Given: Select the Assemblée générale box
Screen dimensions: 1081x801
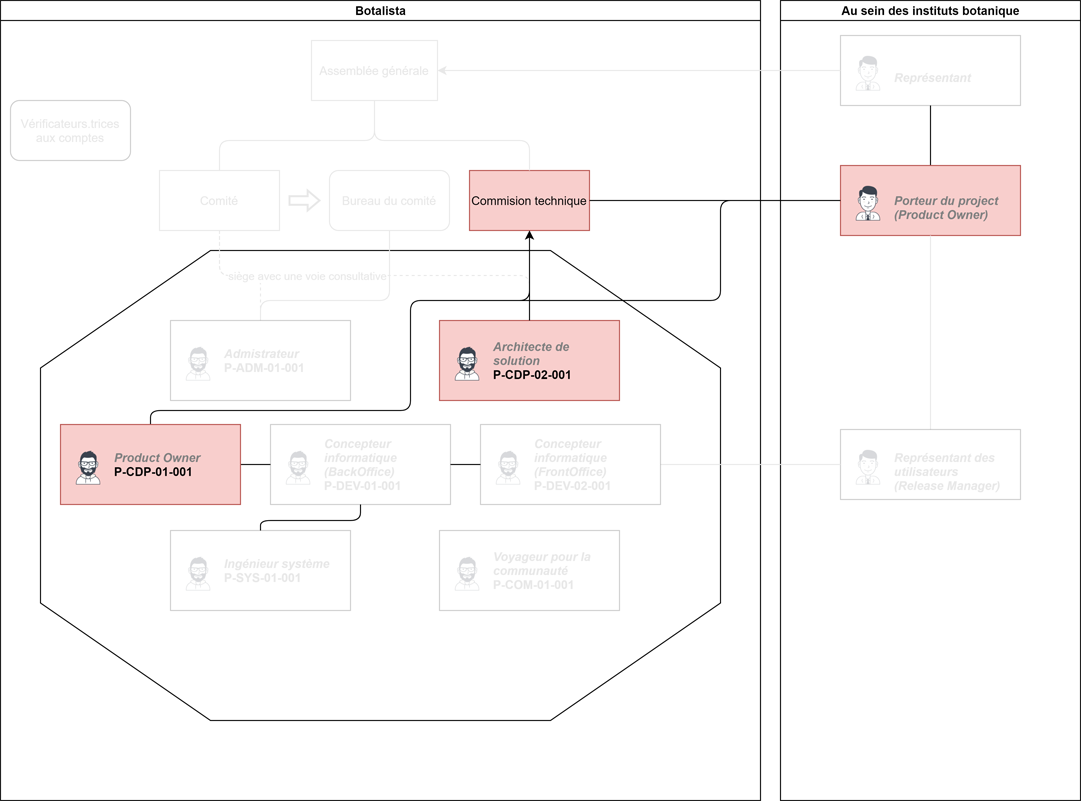Looking at the screenshot, I should pyautogui.click(x=374, y=71).
